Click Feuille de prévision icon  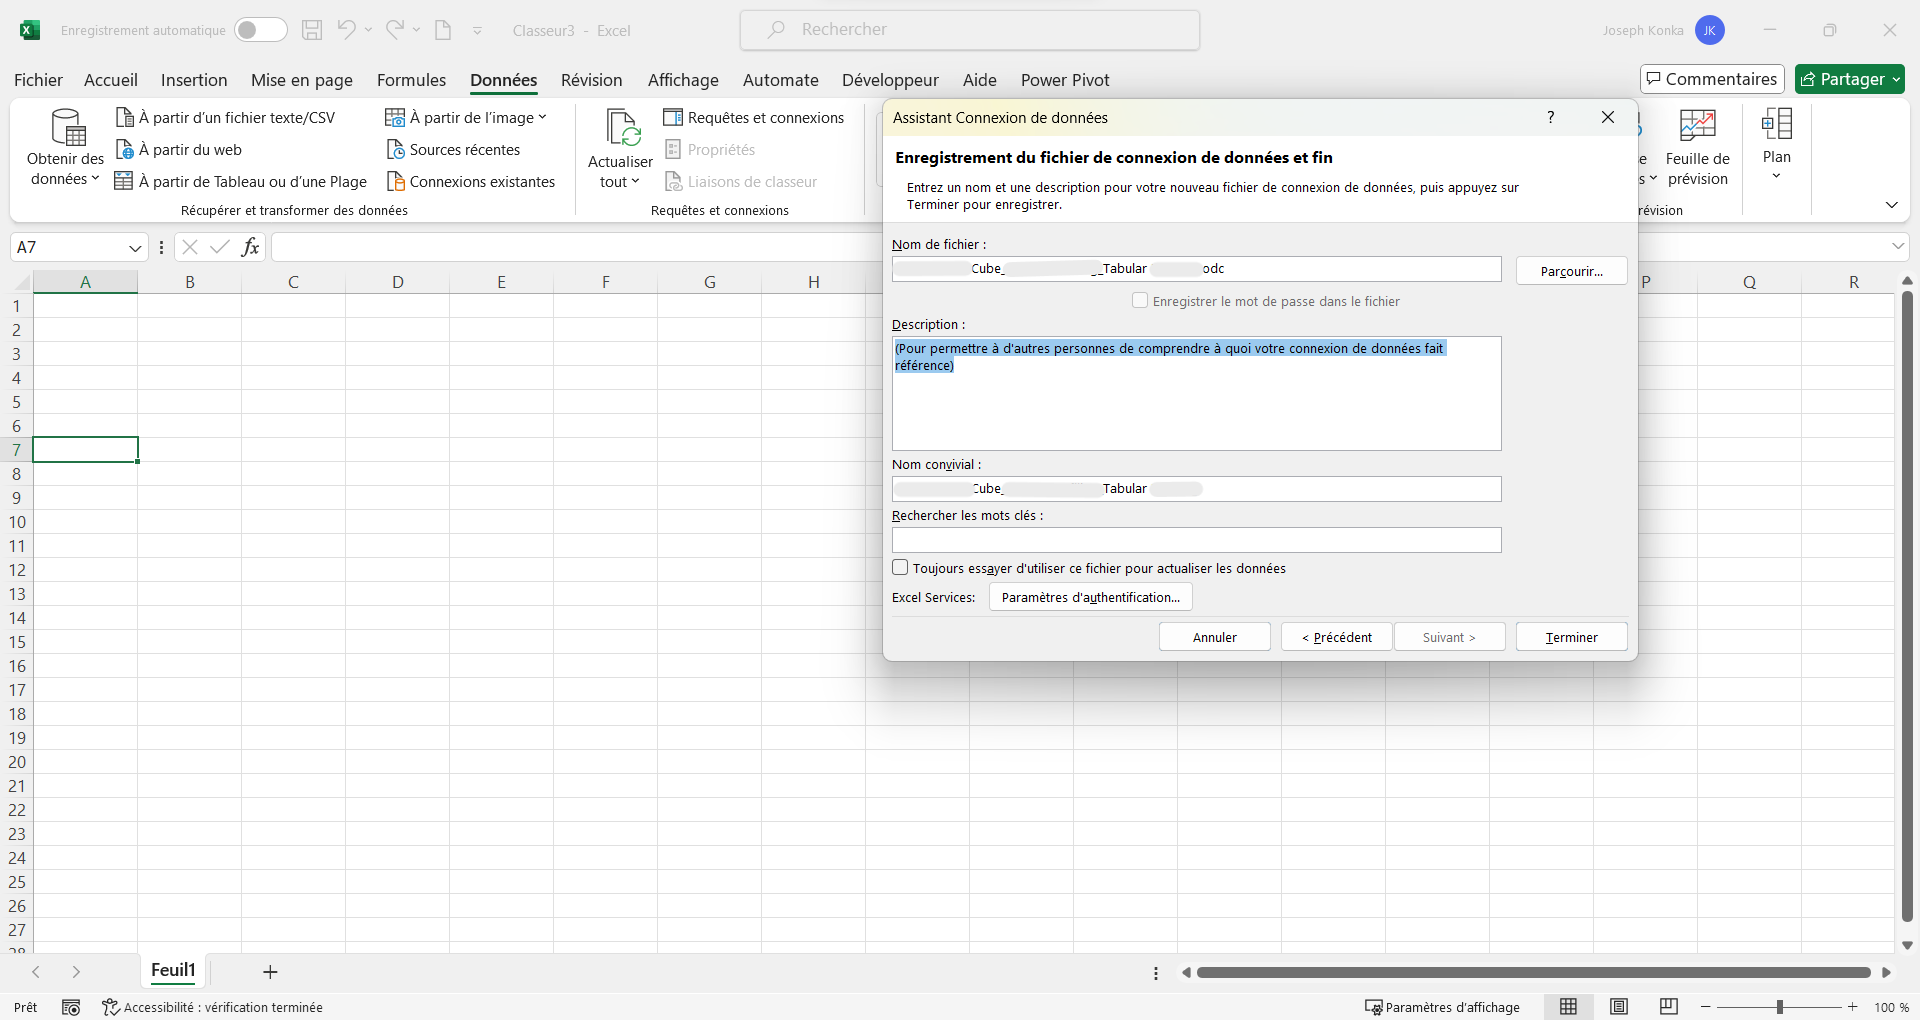[x=1698, y=127]
